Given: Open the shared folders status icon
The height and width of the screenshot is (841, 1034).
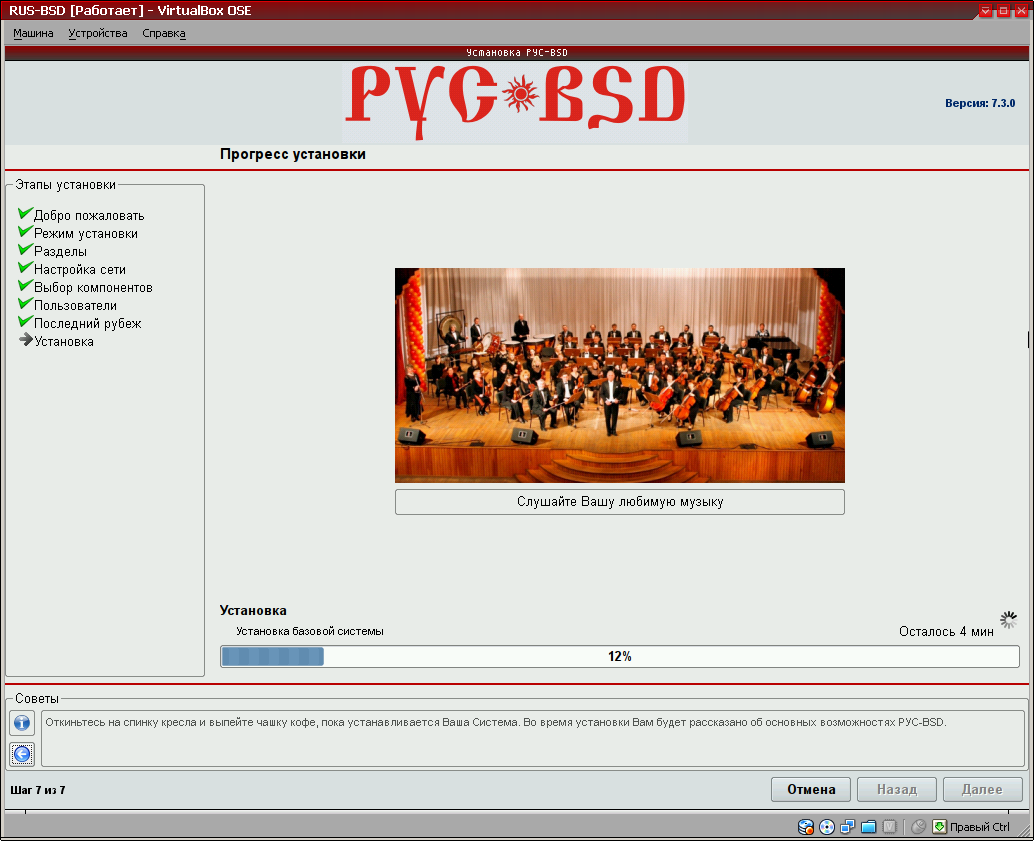Looking at the screenshot, I should click(868, 826).
